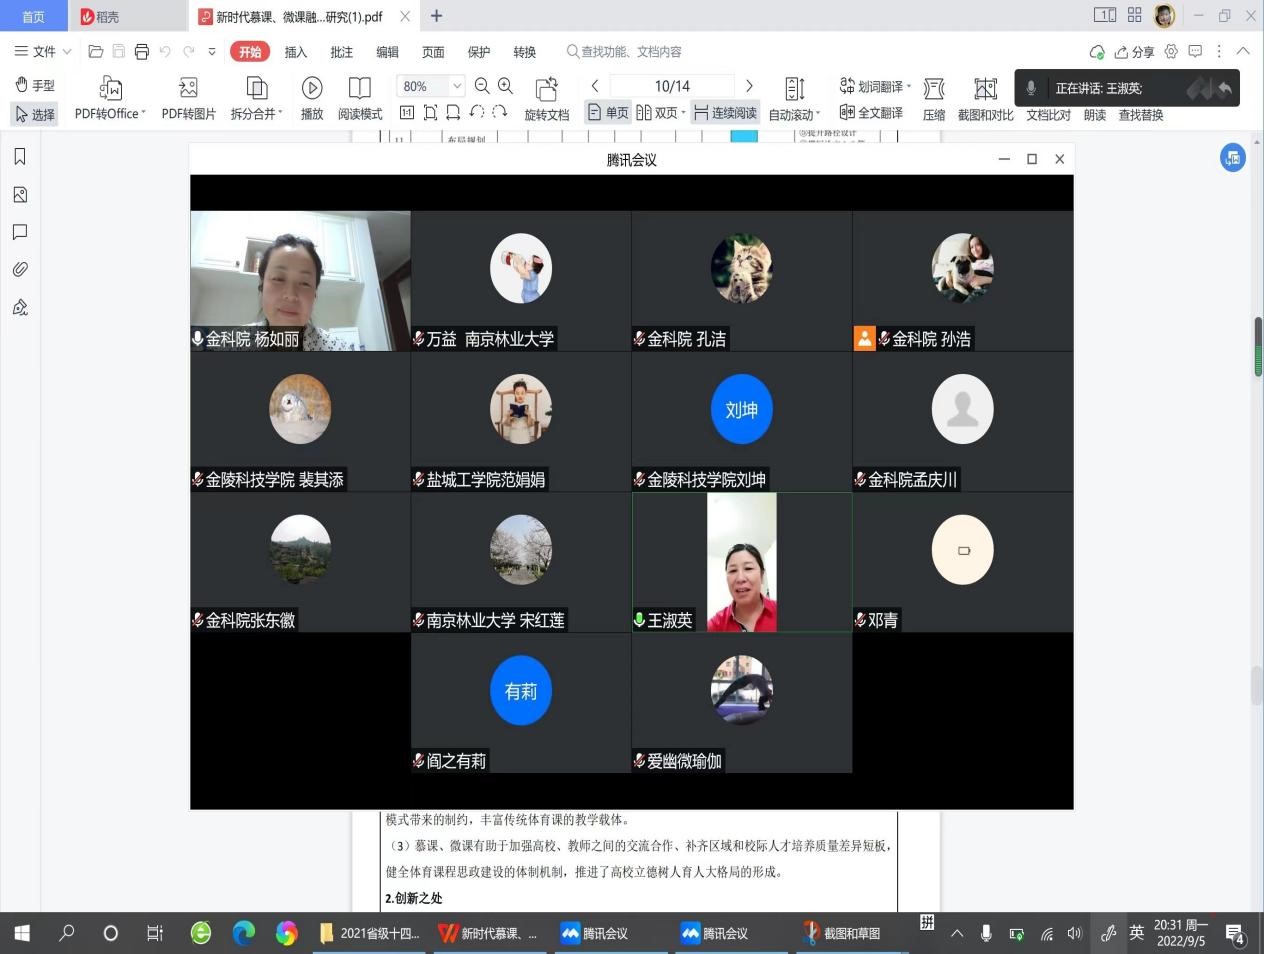The image size is (1264, 954).
Task: Click the PDF转图片 icon
Action: (188, 89)
